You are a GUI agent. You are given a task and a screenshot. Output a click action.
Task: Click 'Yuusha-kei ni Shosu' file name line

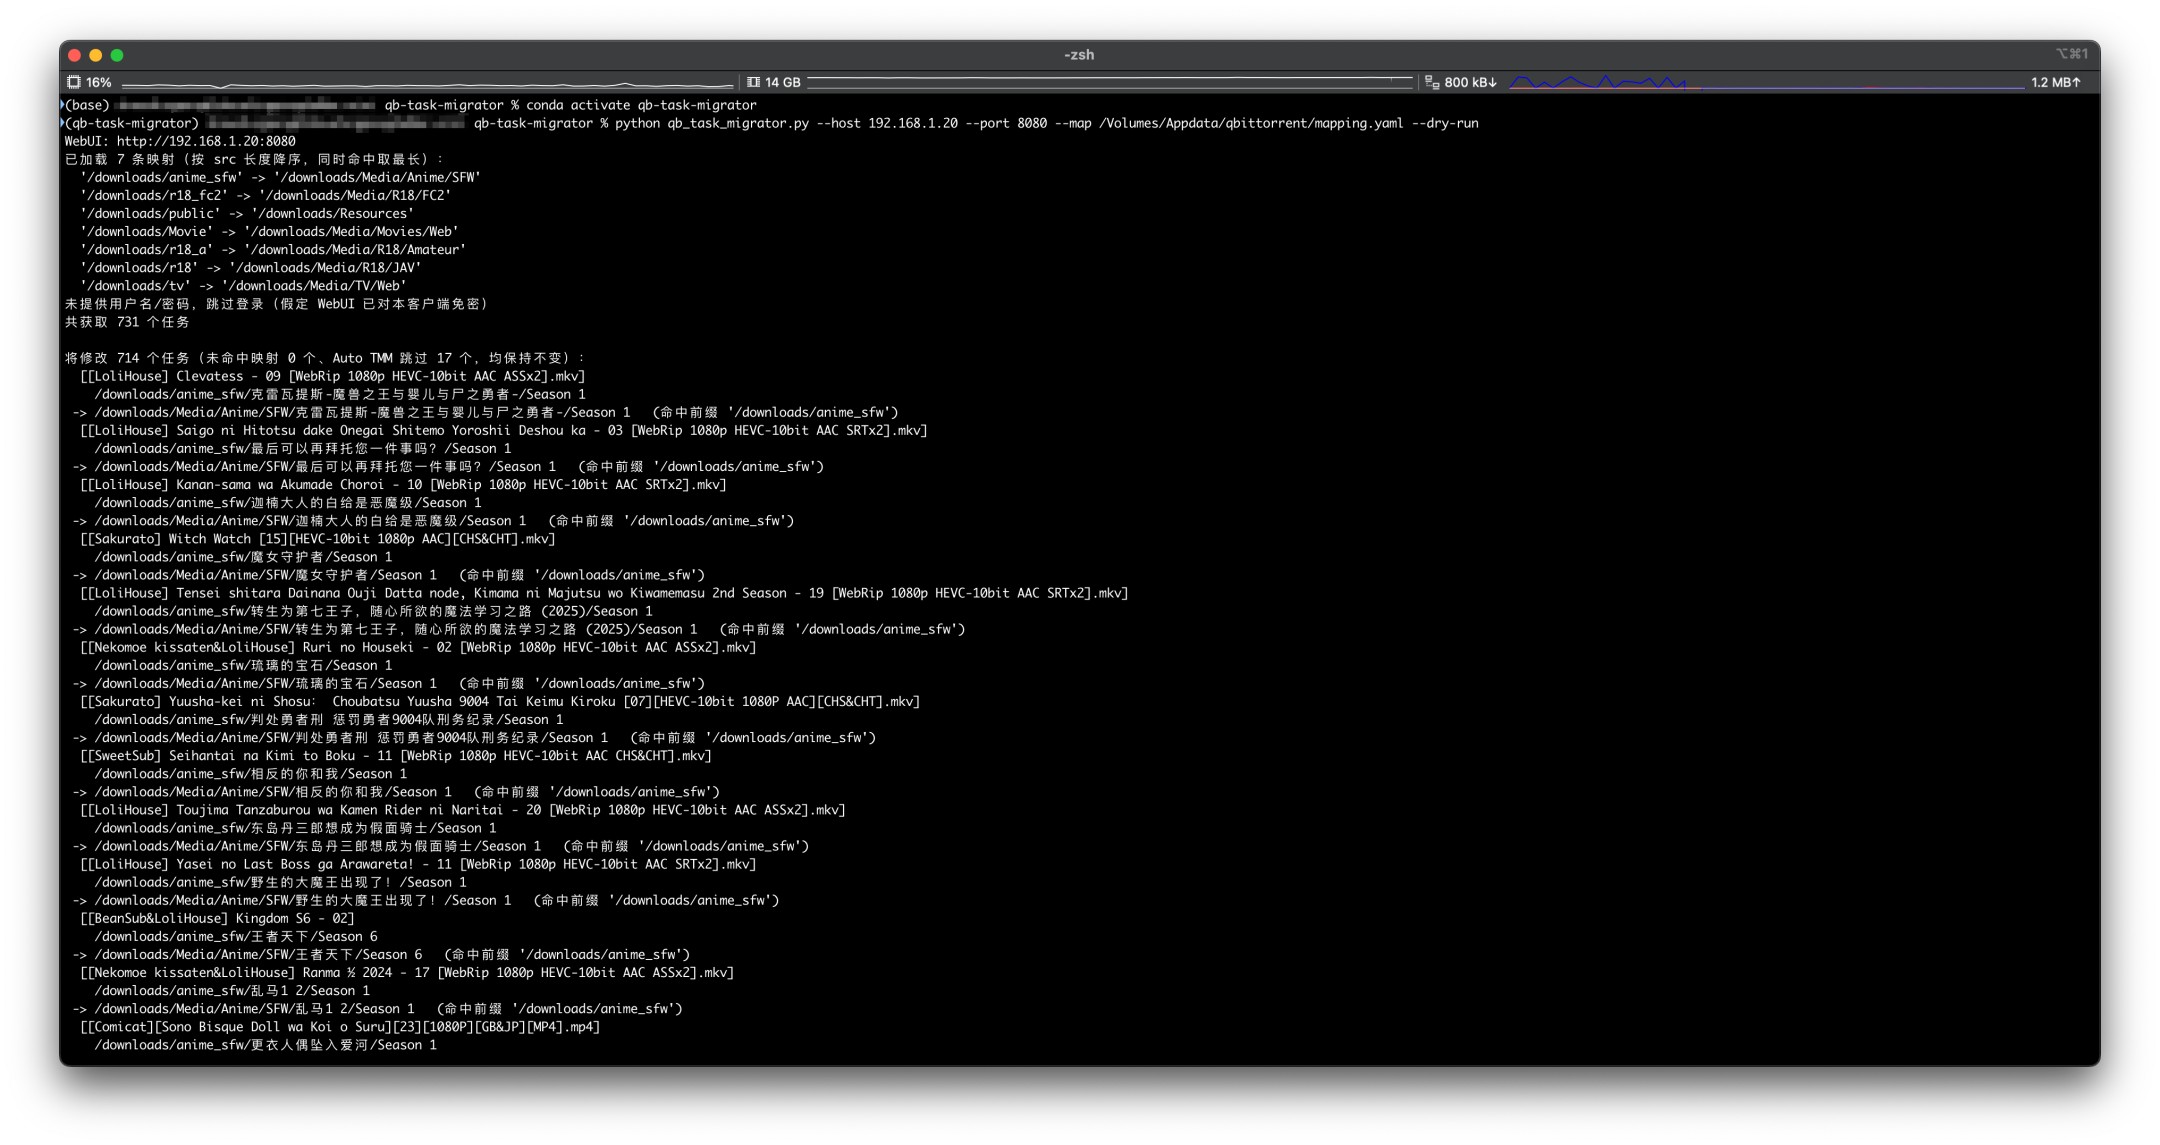500,701
